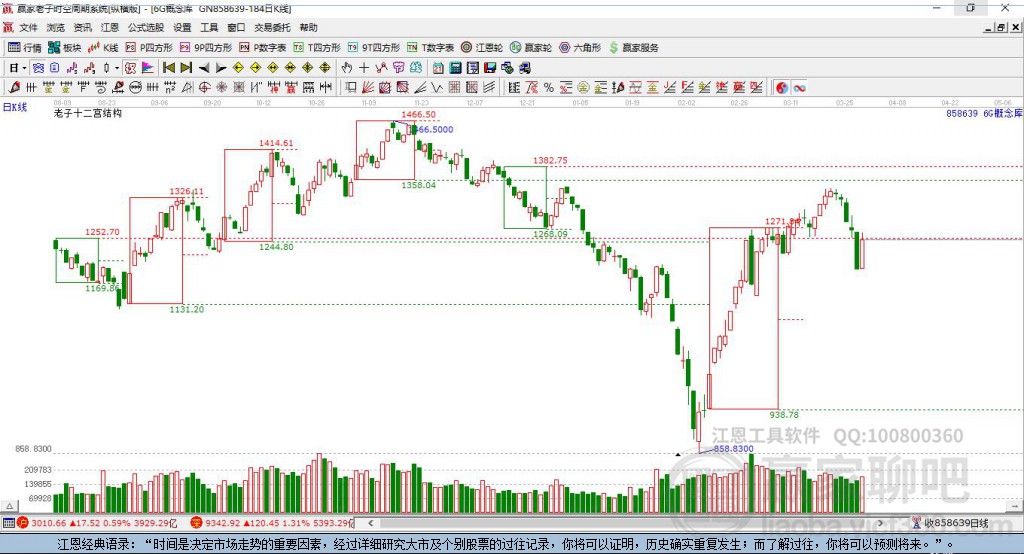The image size is (1024, 554).
Task: Open the 资讯 menu
Action: tap(82, 27)
